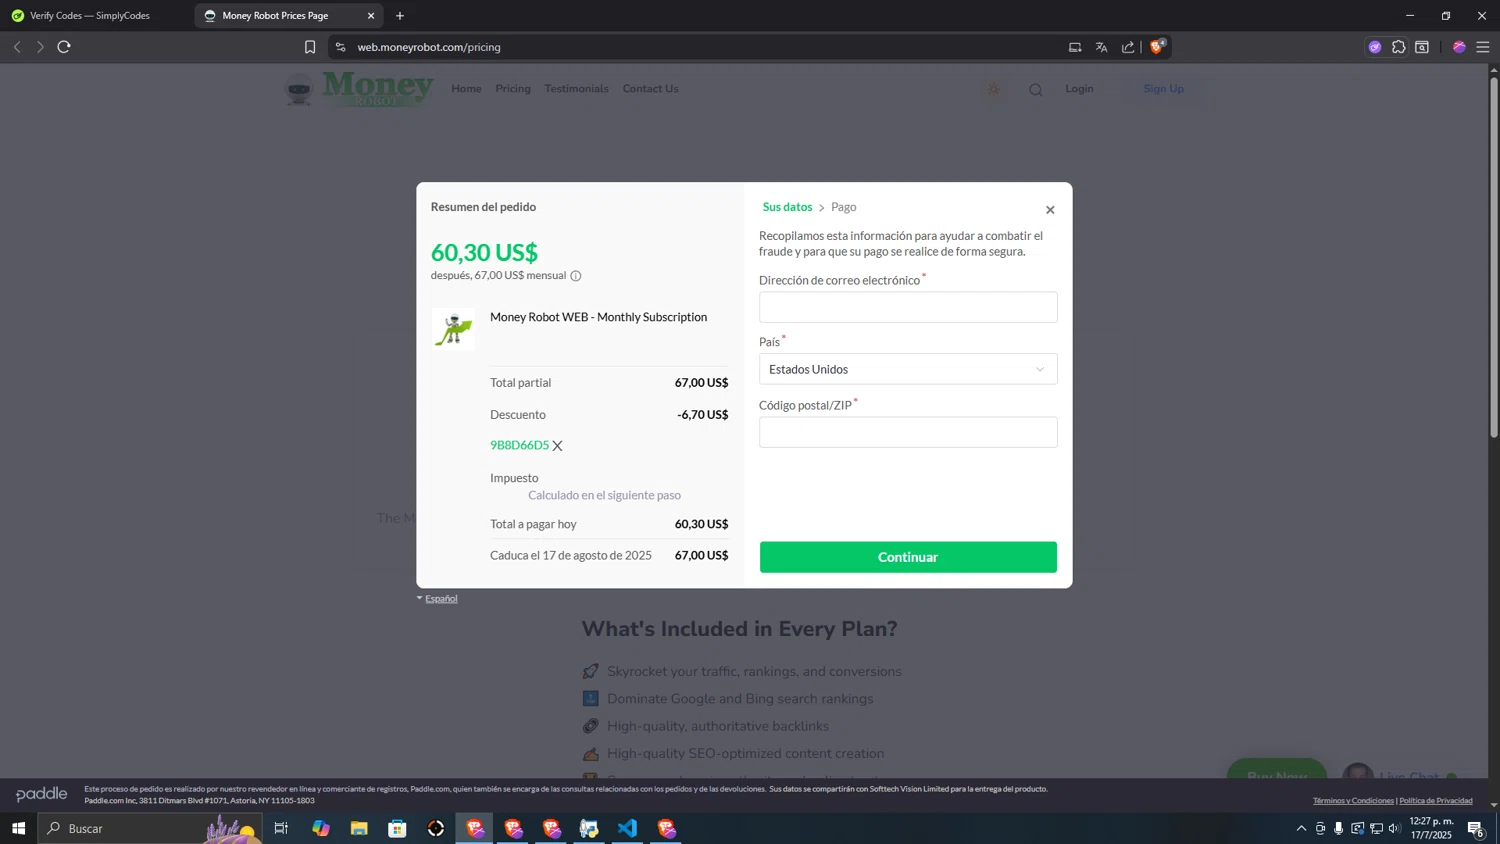Screen dimensions: 1500x844
Task: Open Task View on taskbar
Action: point(281,828)
